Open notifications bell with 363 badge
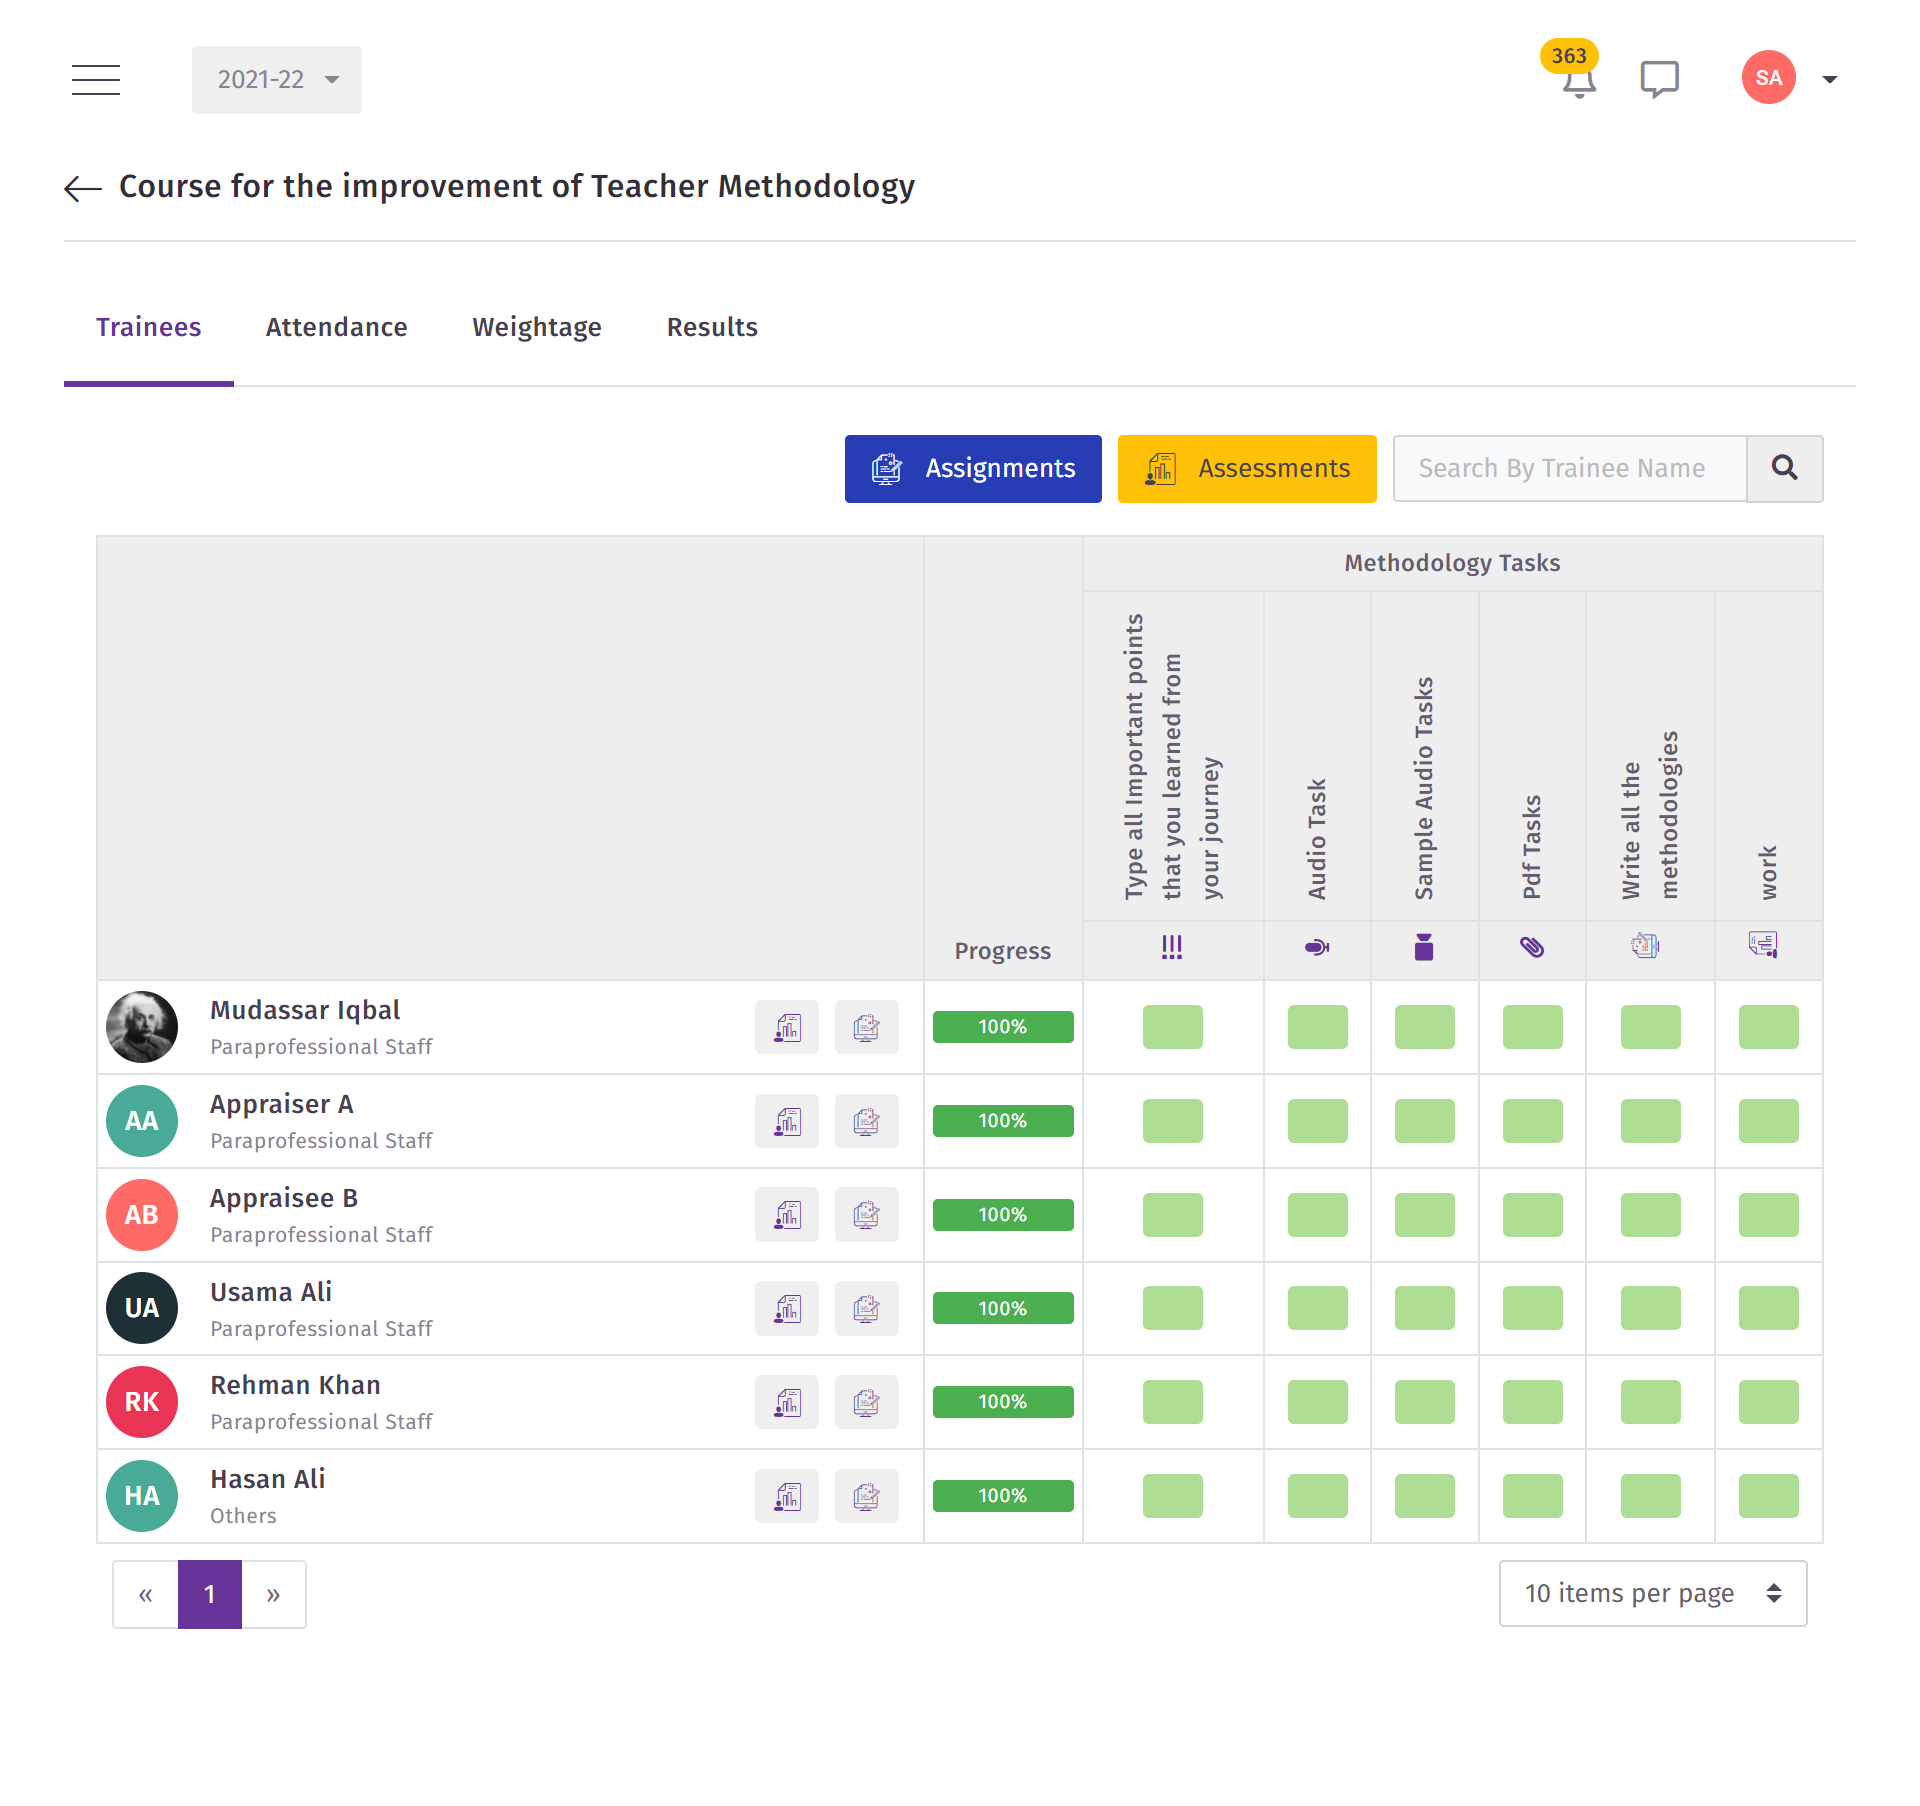This screenshot has height=1806, width=1920. click(1578, 80)
